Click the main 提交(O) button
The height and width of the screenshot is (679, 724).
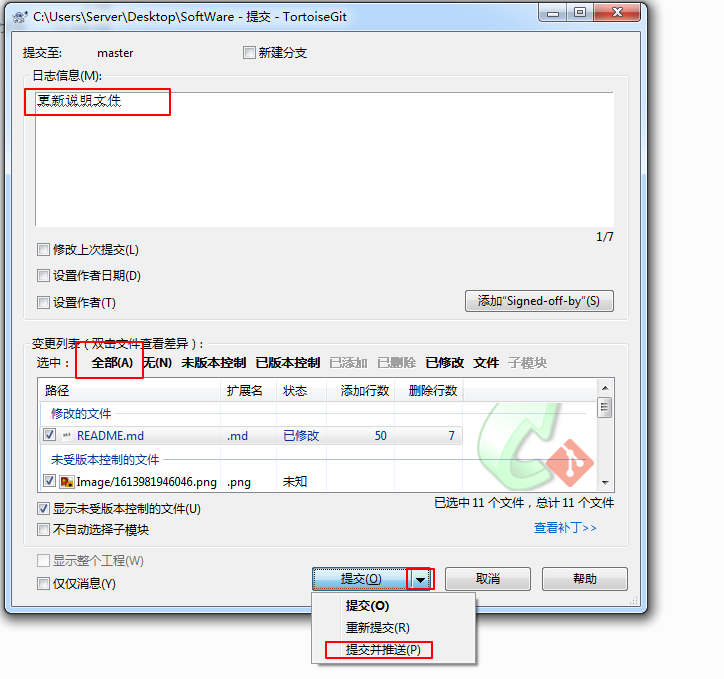pos(361,579)
